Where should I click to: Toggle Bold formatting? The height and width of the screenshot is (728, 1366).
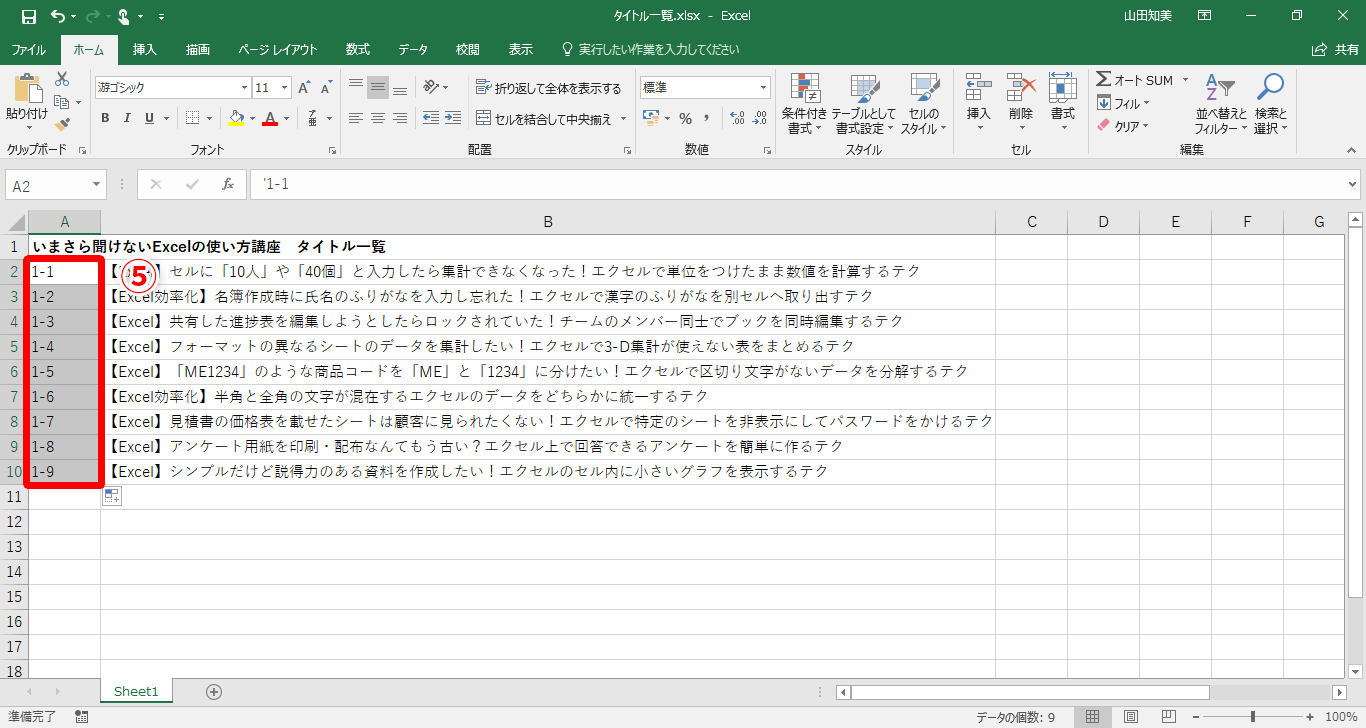point(105,118)
